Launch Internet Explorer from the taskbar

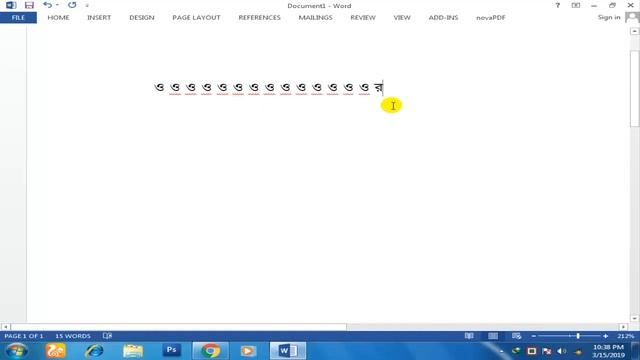pyautogui.click(x=94, y=351)
